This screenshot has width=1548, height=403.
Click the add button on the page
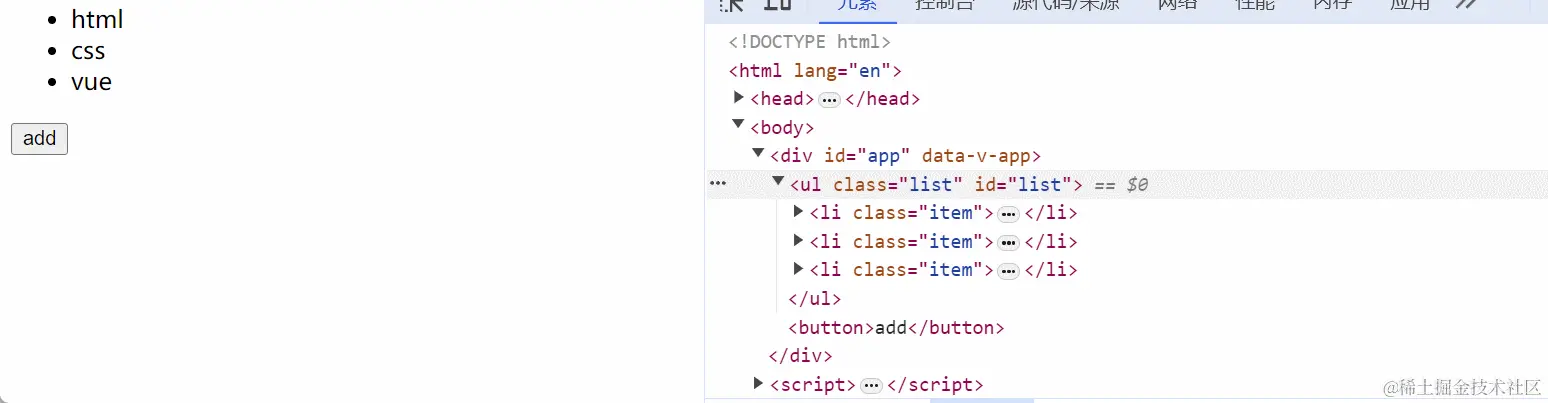tap(39, 138)
